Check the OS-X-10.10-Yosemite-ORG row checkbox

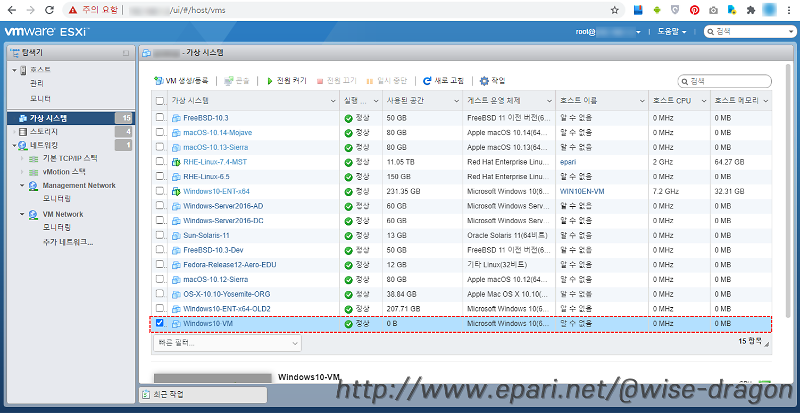tap(160, 294)
